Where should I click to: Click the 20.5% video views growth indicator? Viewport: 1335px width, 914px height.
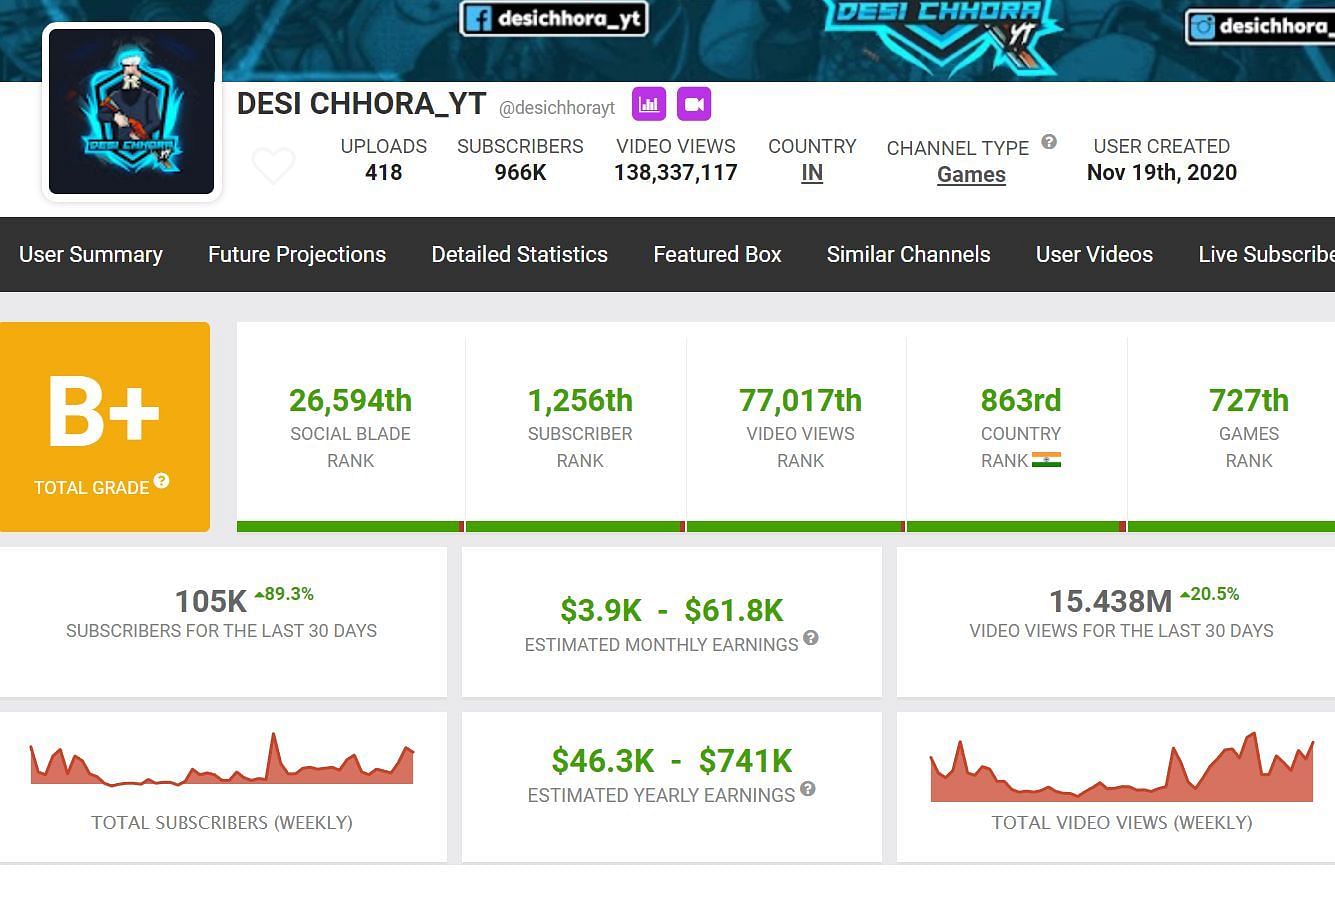pos(1210,594)
